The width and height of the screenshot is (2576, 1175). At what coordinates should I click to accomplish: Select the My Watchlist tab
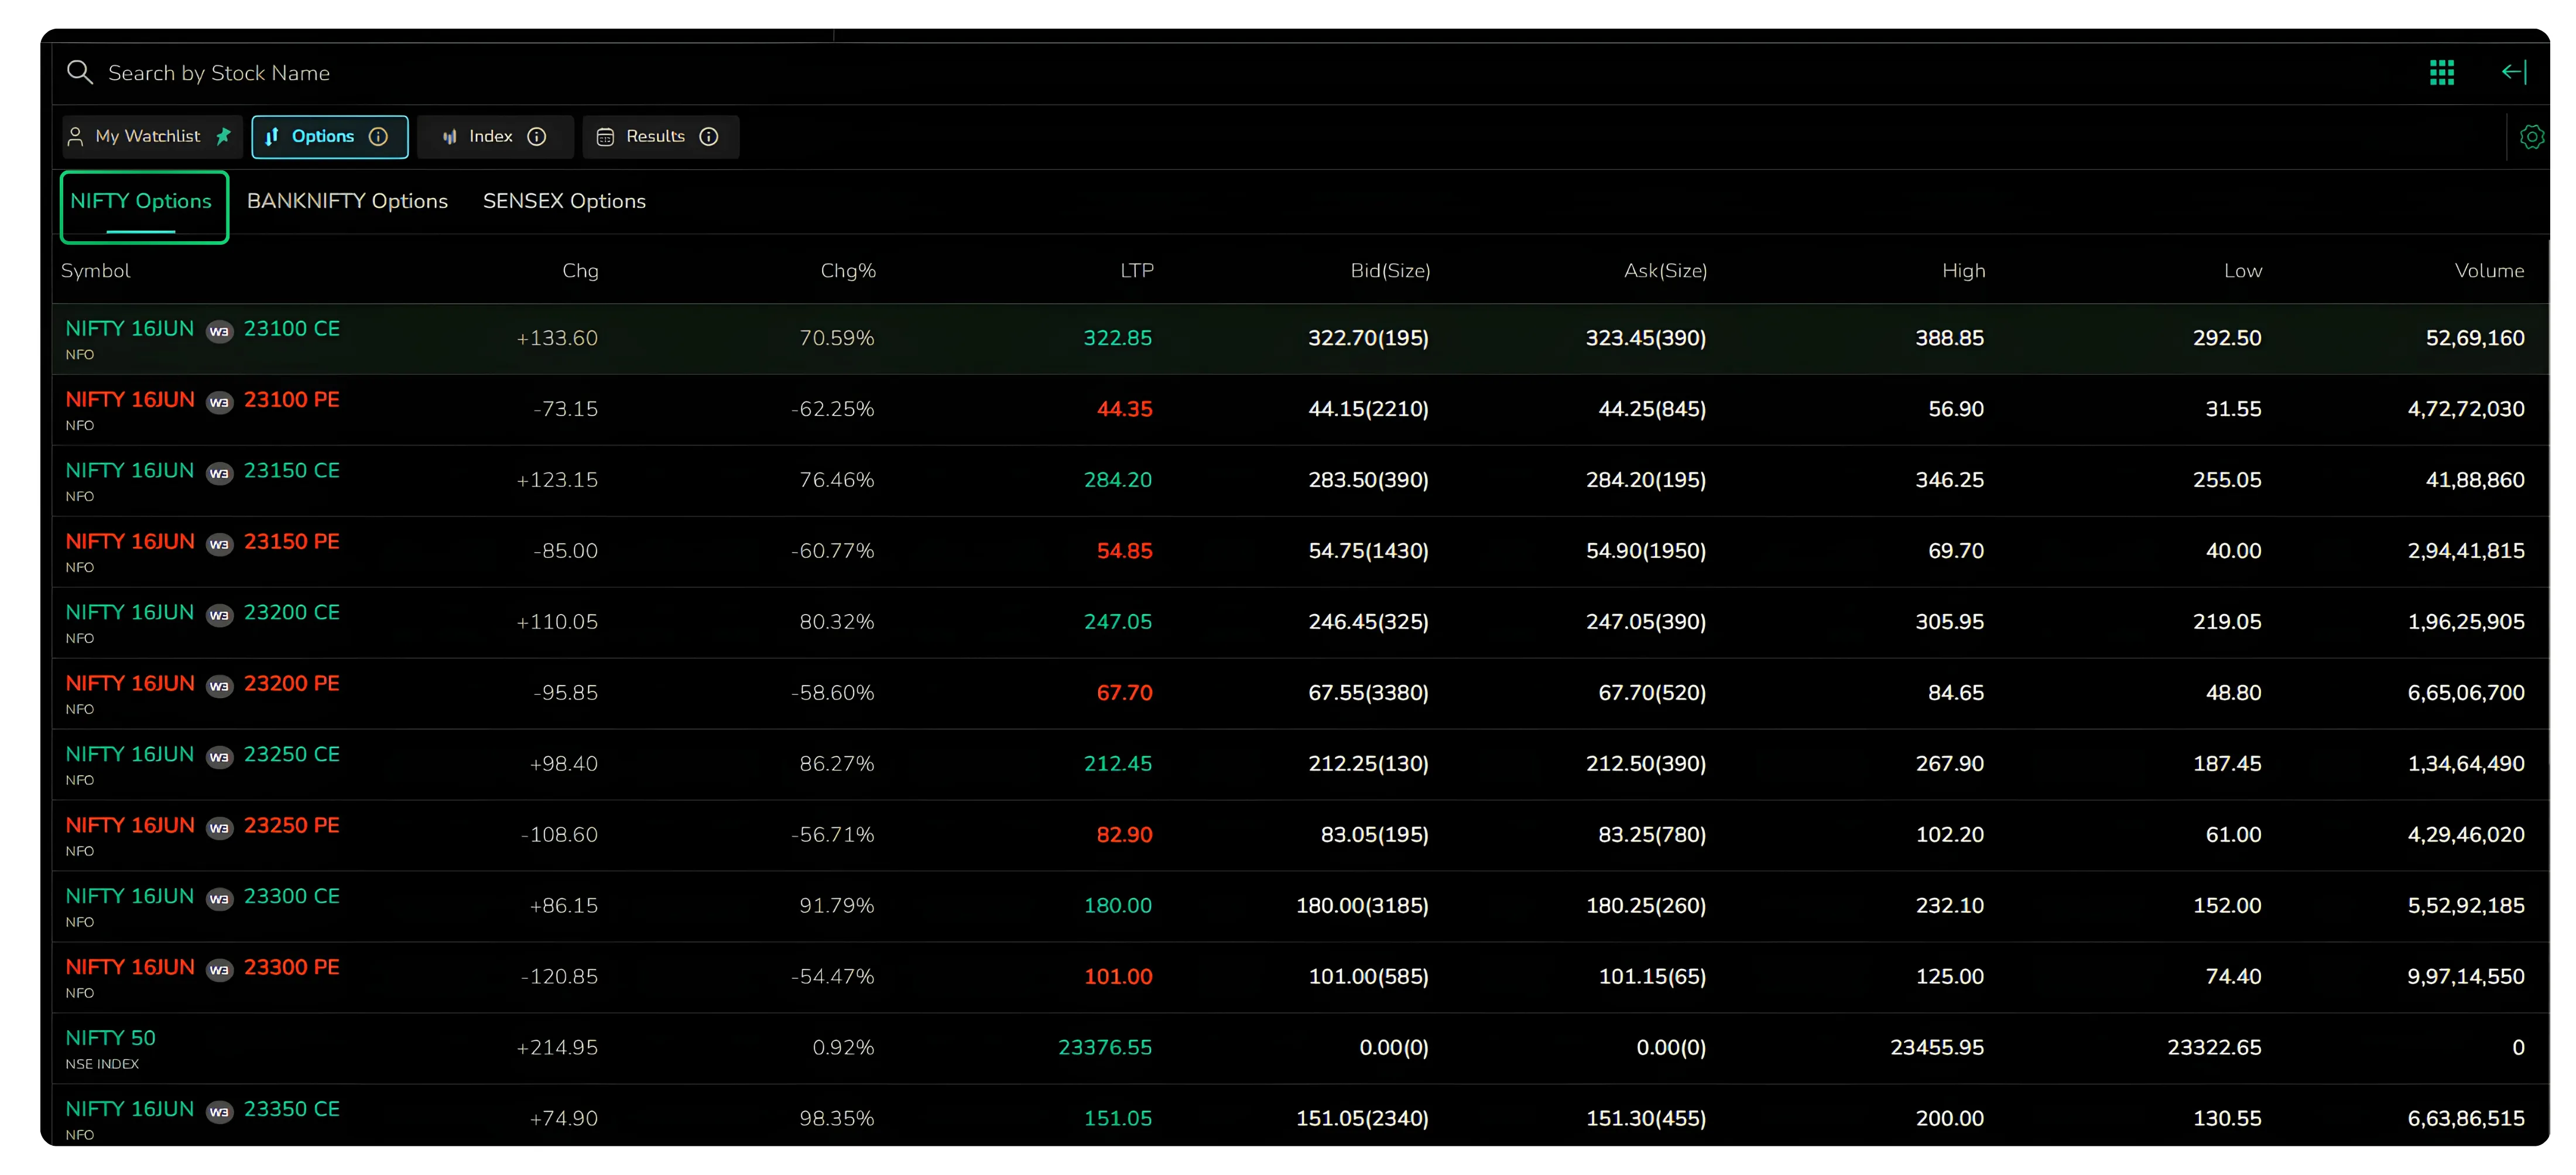pyautogui.click(x=151, y=137)
